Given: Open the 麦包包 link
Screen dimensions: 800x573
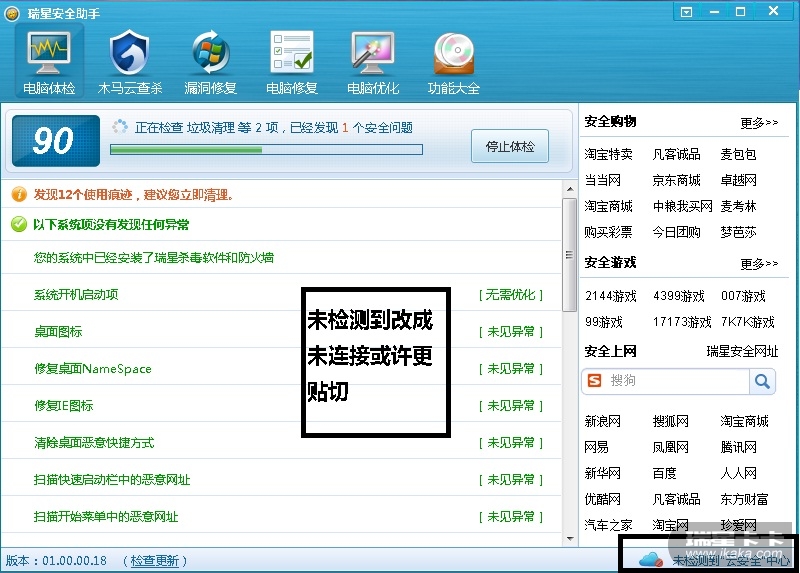Looking at the screenshot, I should click(738, 154).
